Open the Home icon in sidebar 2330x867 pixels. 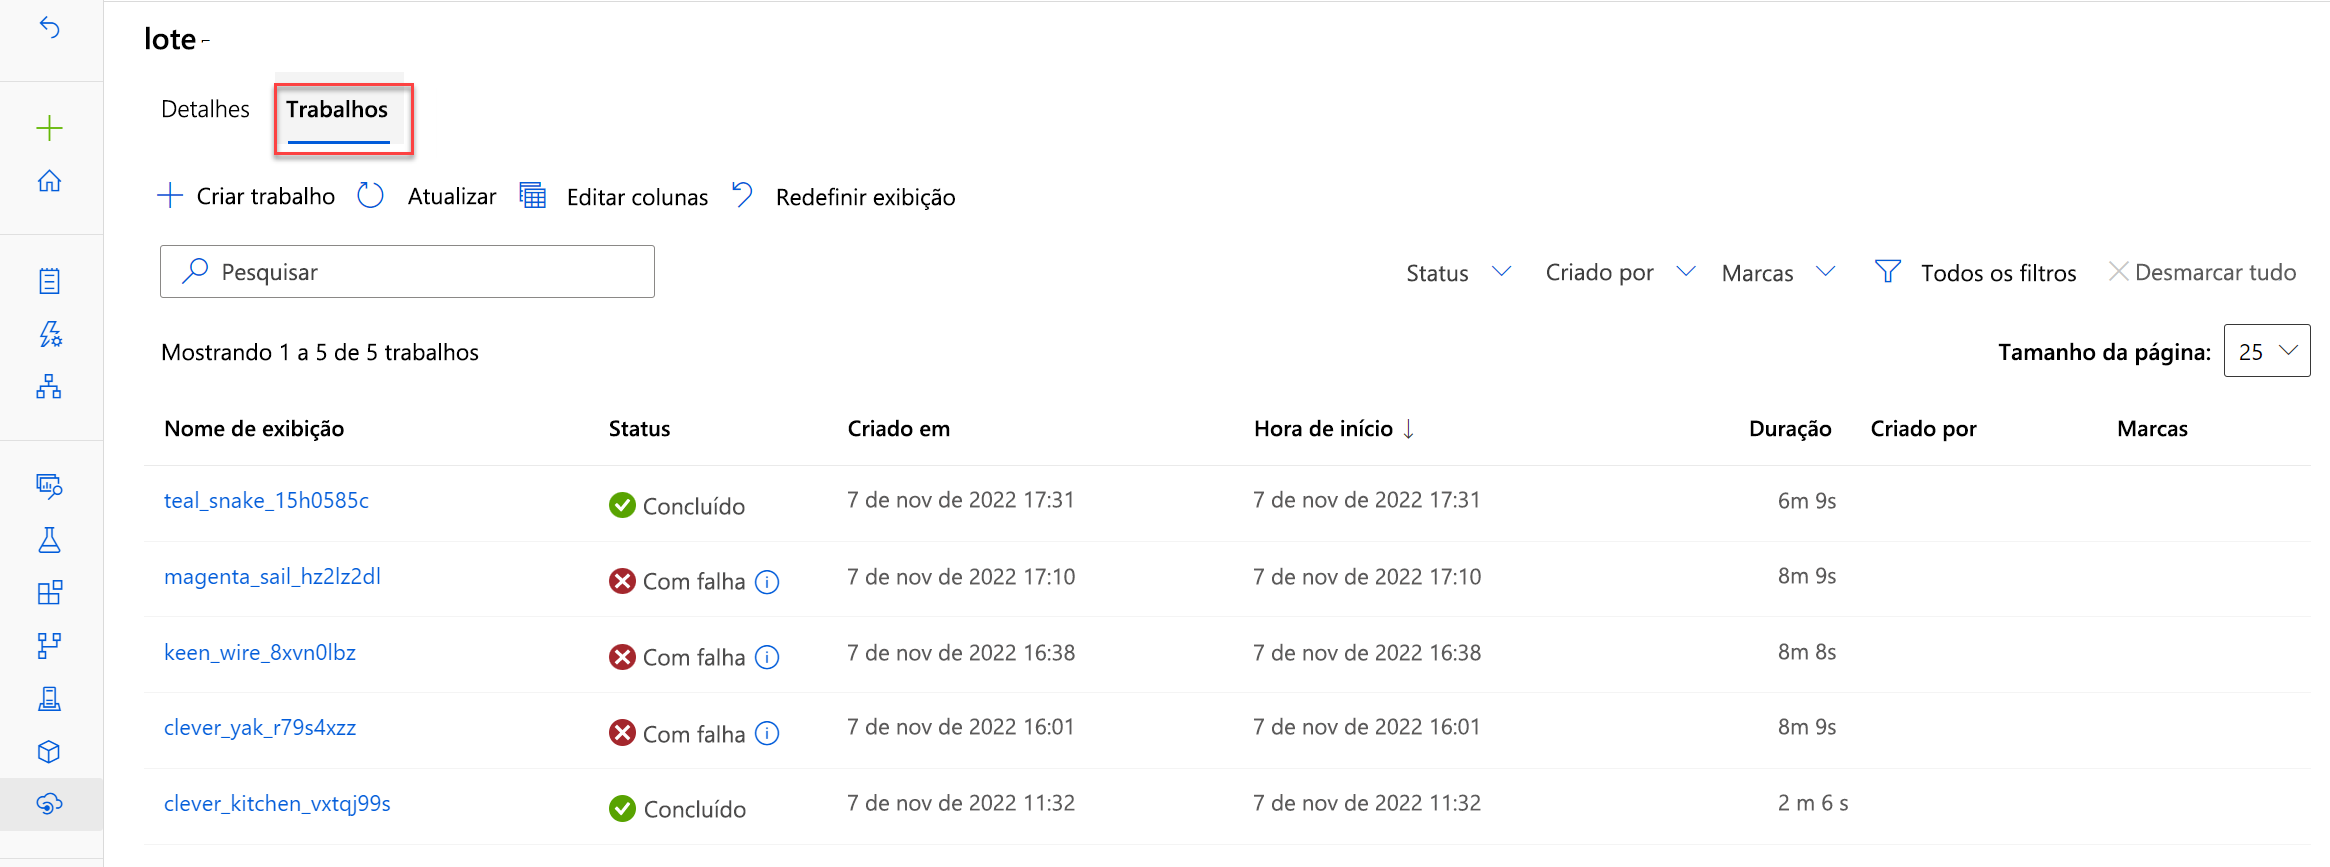[49, 181]
